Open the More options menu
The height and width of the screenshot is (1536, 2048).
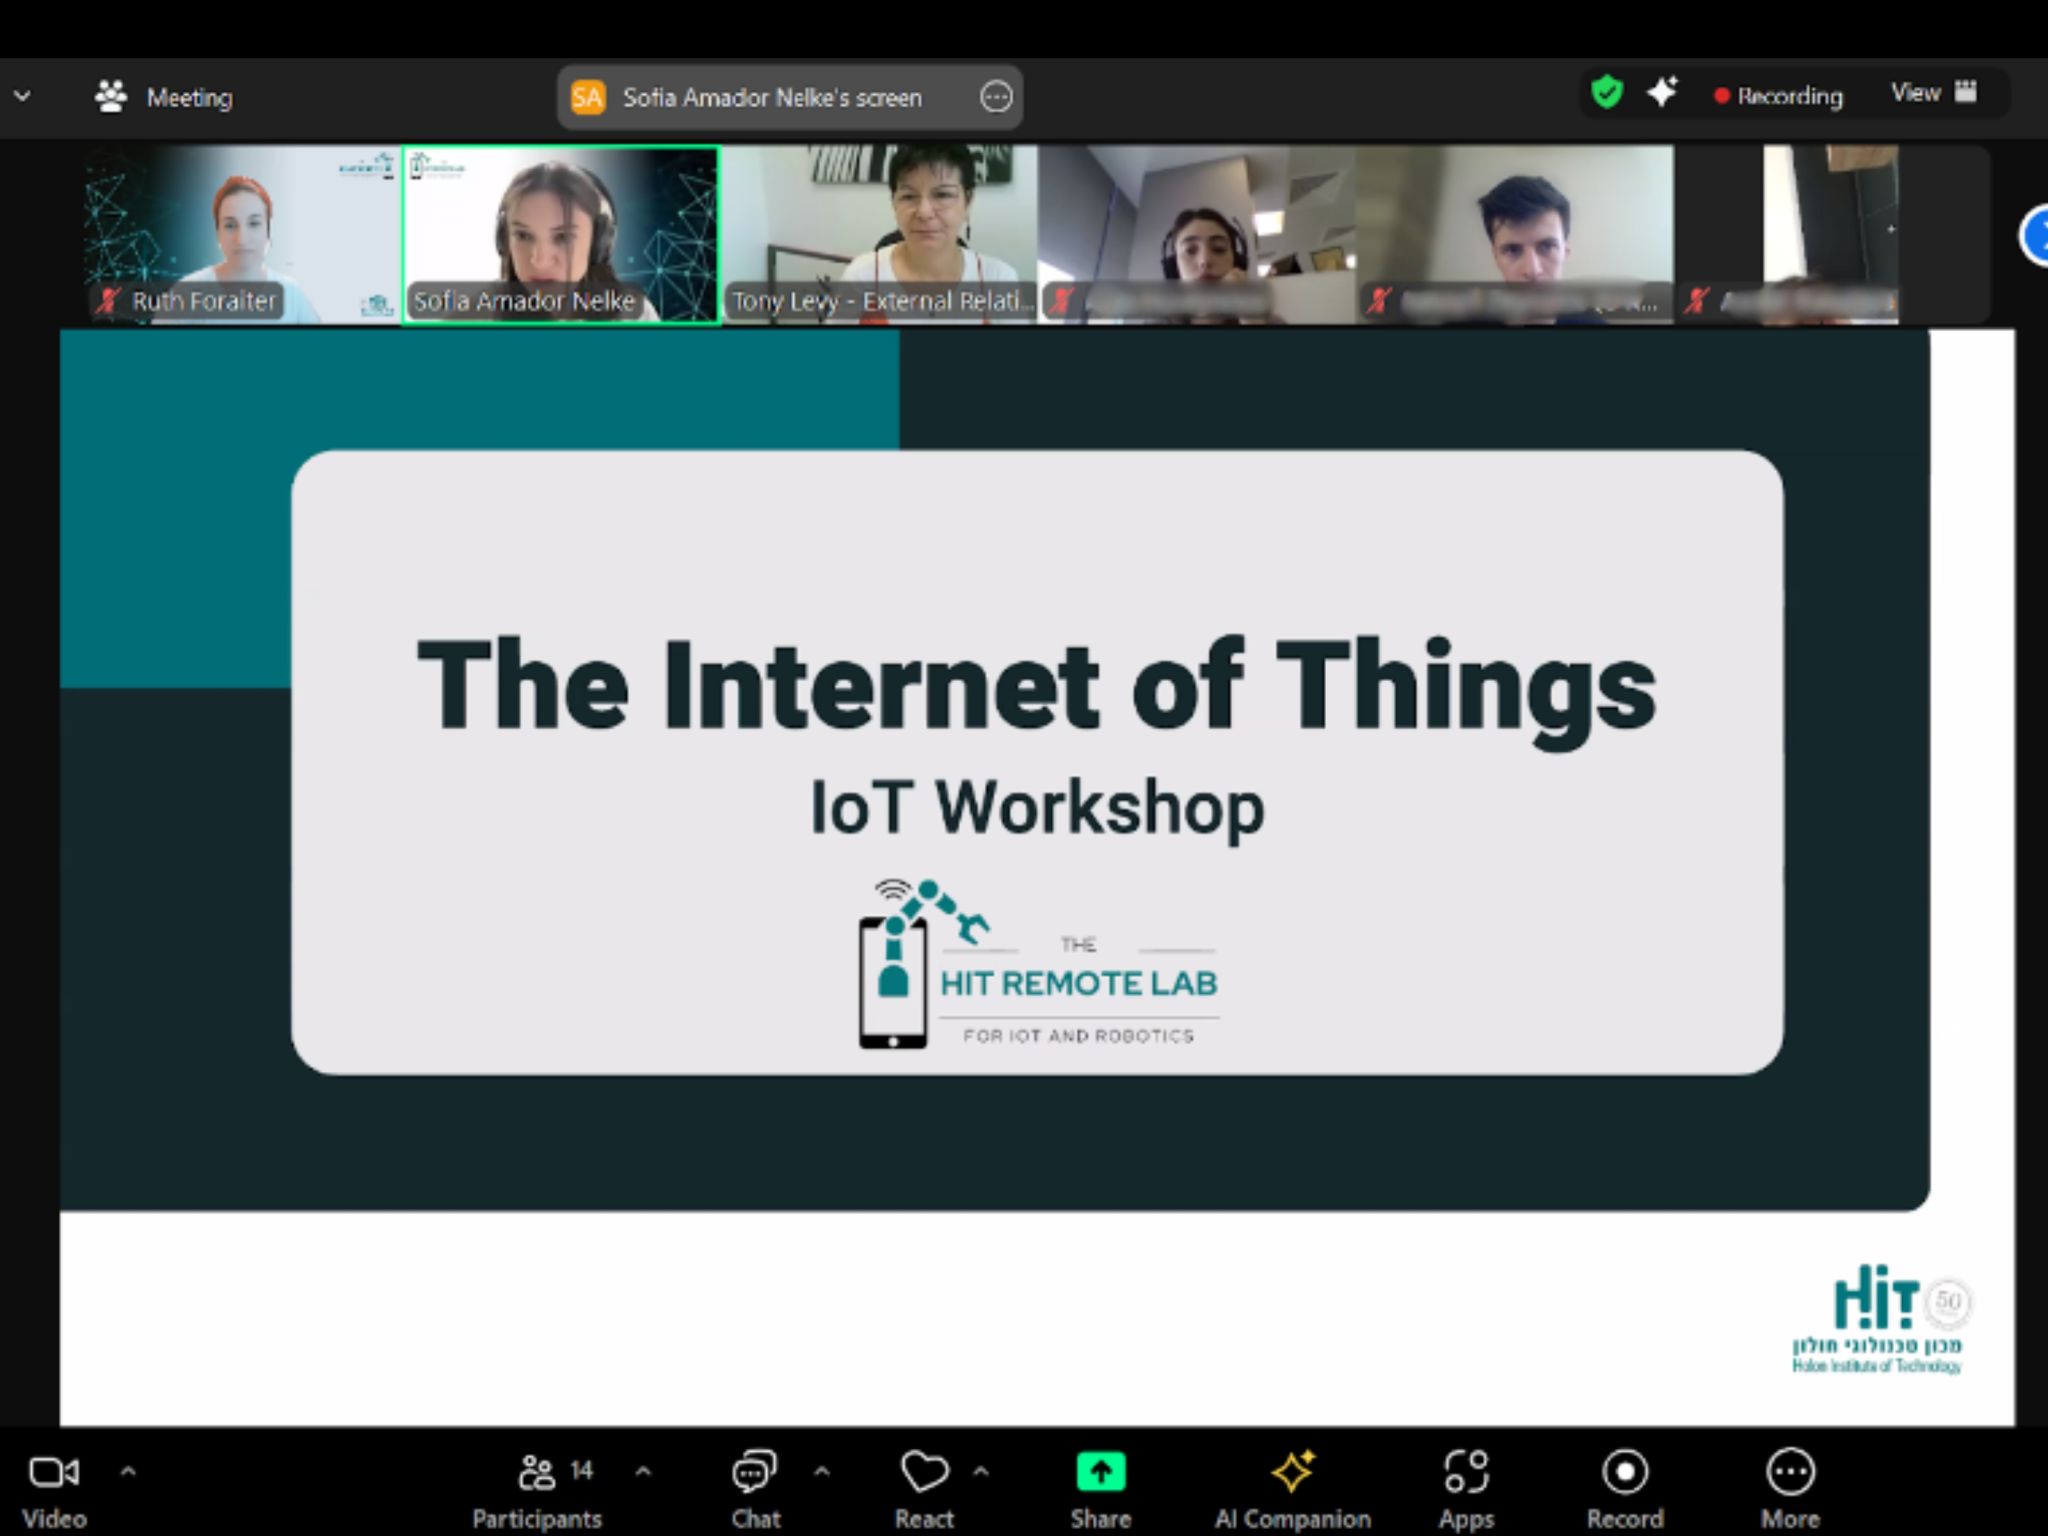[x=1790, y=1489]
